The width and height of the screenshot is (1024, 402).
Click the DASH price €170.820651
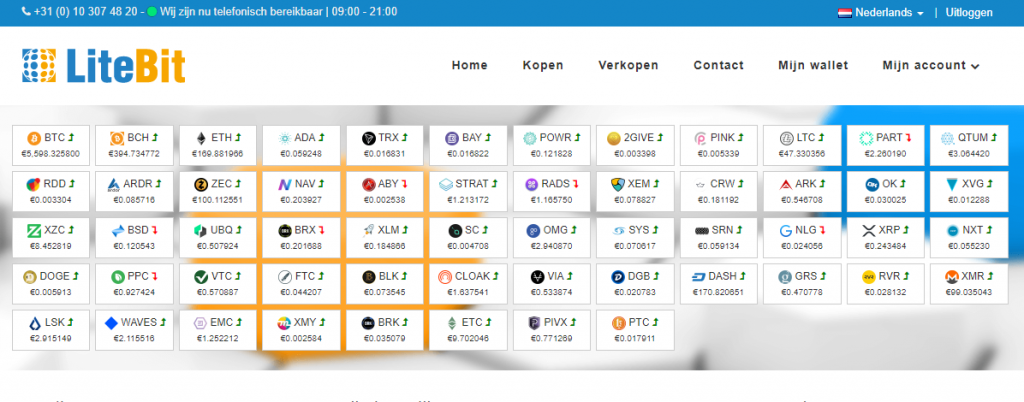[718, 292]
